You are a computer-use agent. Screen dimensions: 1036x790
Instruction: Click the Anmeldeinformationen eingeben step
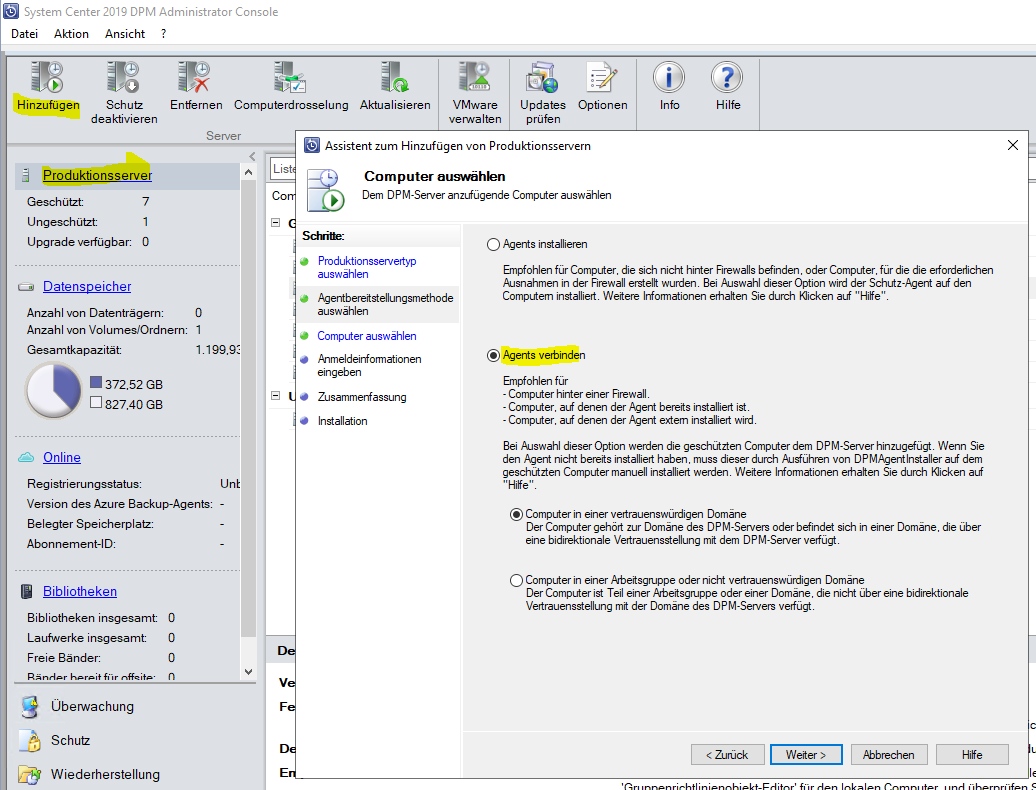pyautogui.click(x=369, y=365)
